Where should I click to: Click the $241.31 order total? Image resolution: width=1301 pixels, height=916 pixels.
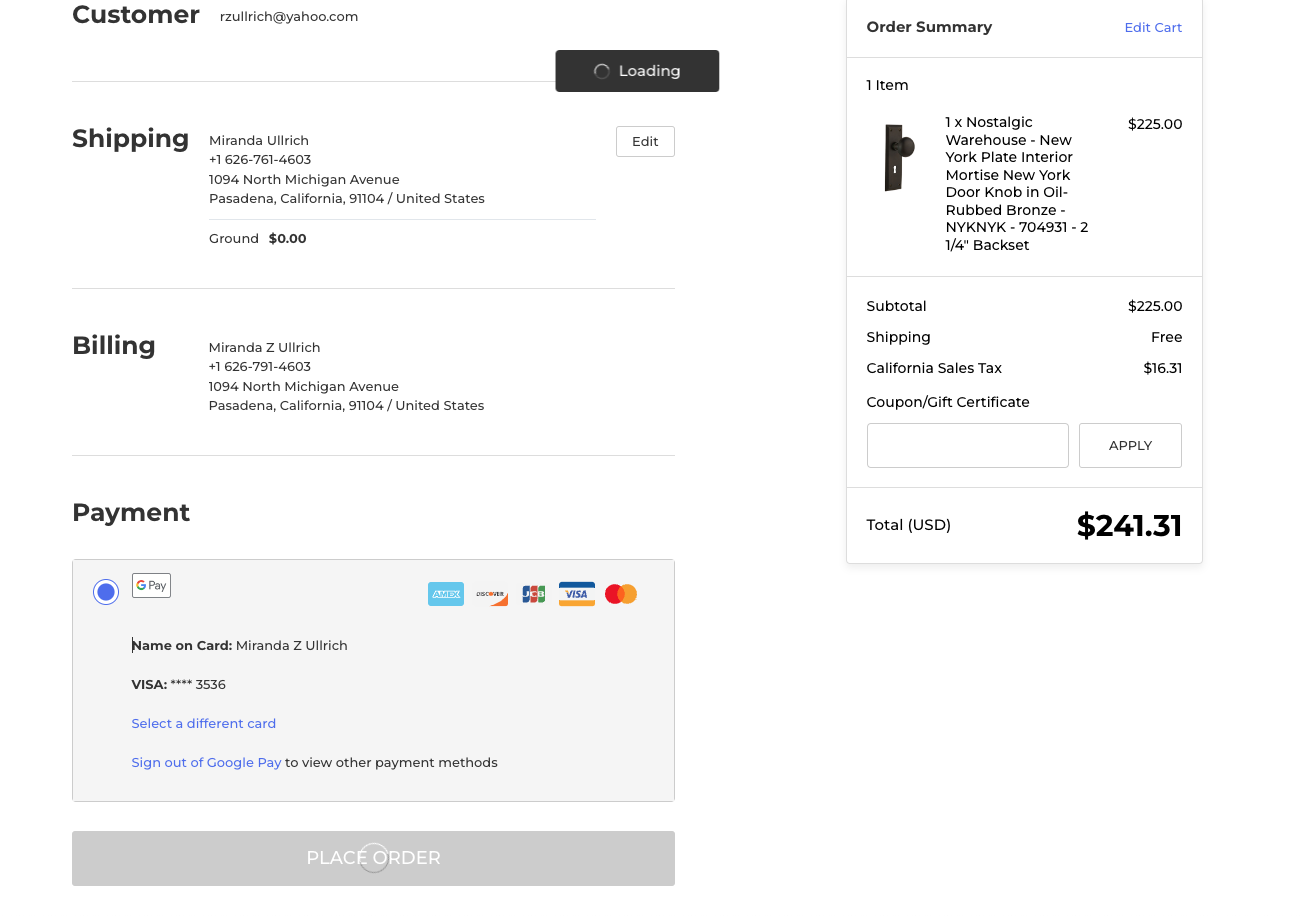coord(1129,526)
